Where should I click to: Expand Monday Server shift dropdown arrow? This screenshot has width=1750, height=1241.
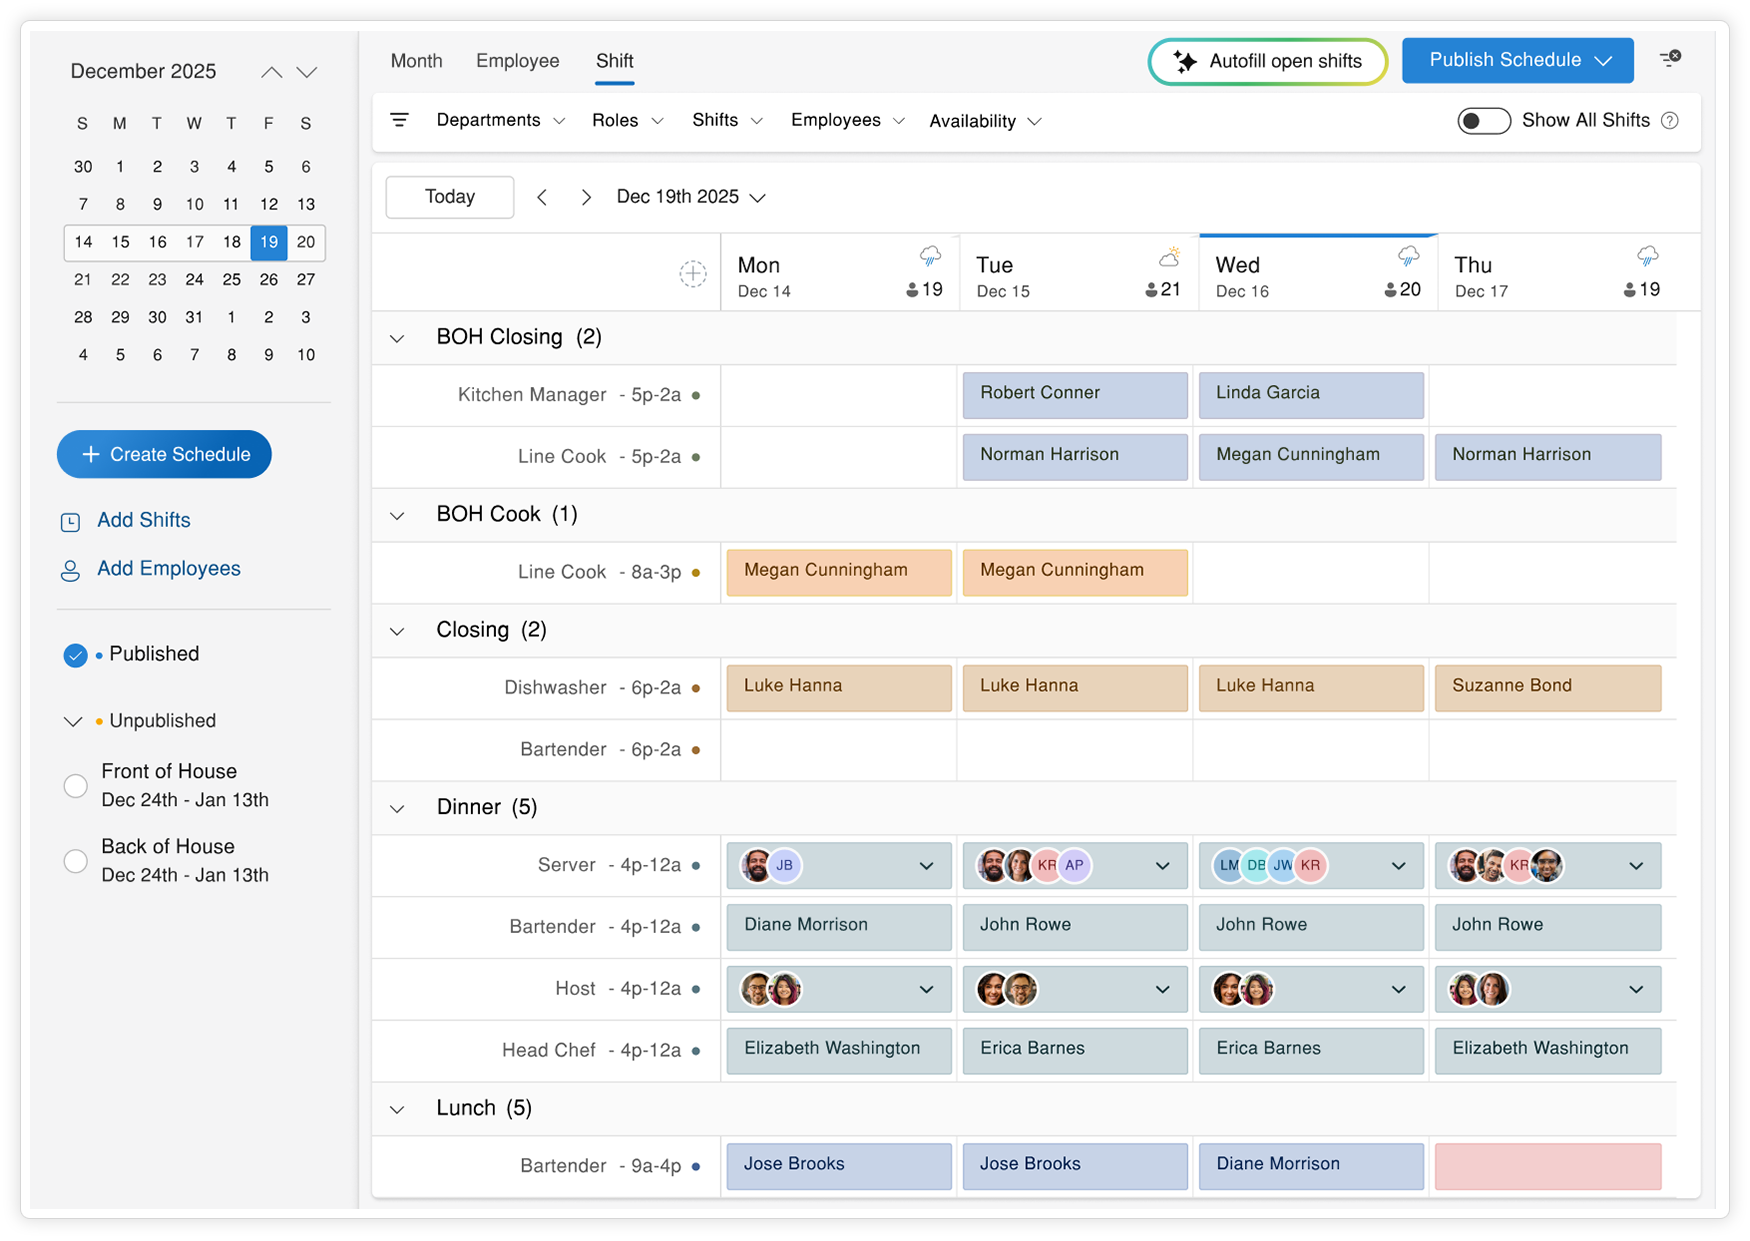click(x=926, y=866)
